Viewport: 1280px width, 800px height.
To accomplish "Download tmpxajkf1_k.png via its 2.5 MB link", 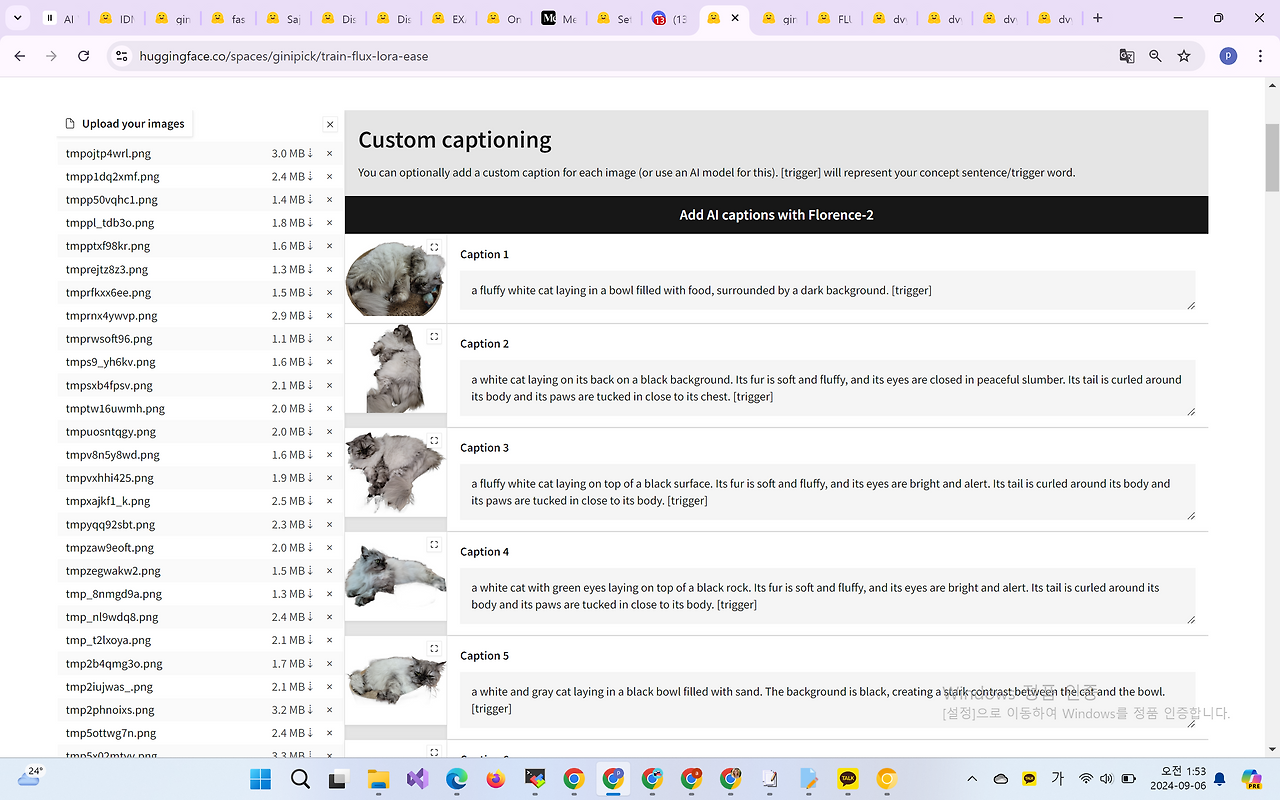I will click(x=292, y=501).
